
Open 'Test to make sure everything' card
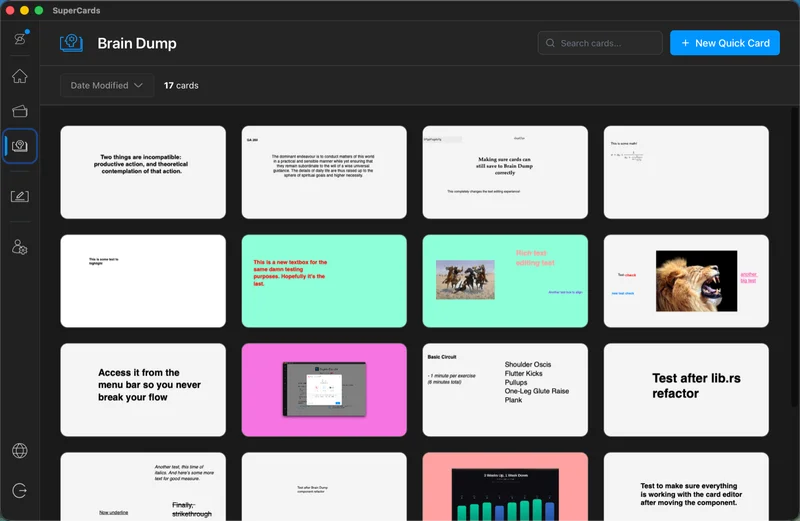pos(686,487)
